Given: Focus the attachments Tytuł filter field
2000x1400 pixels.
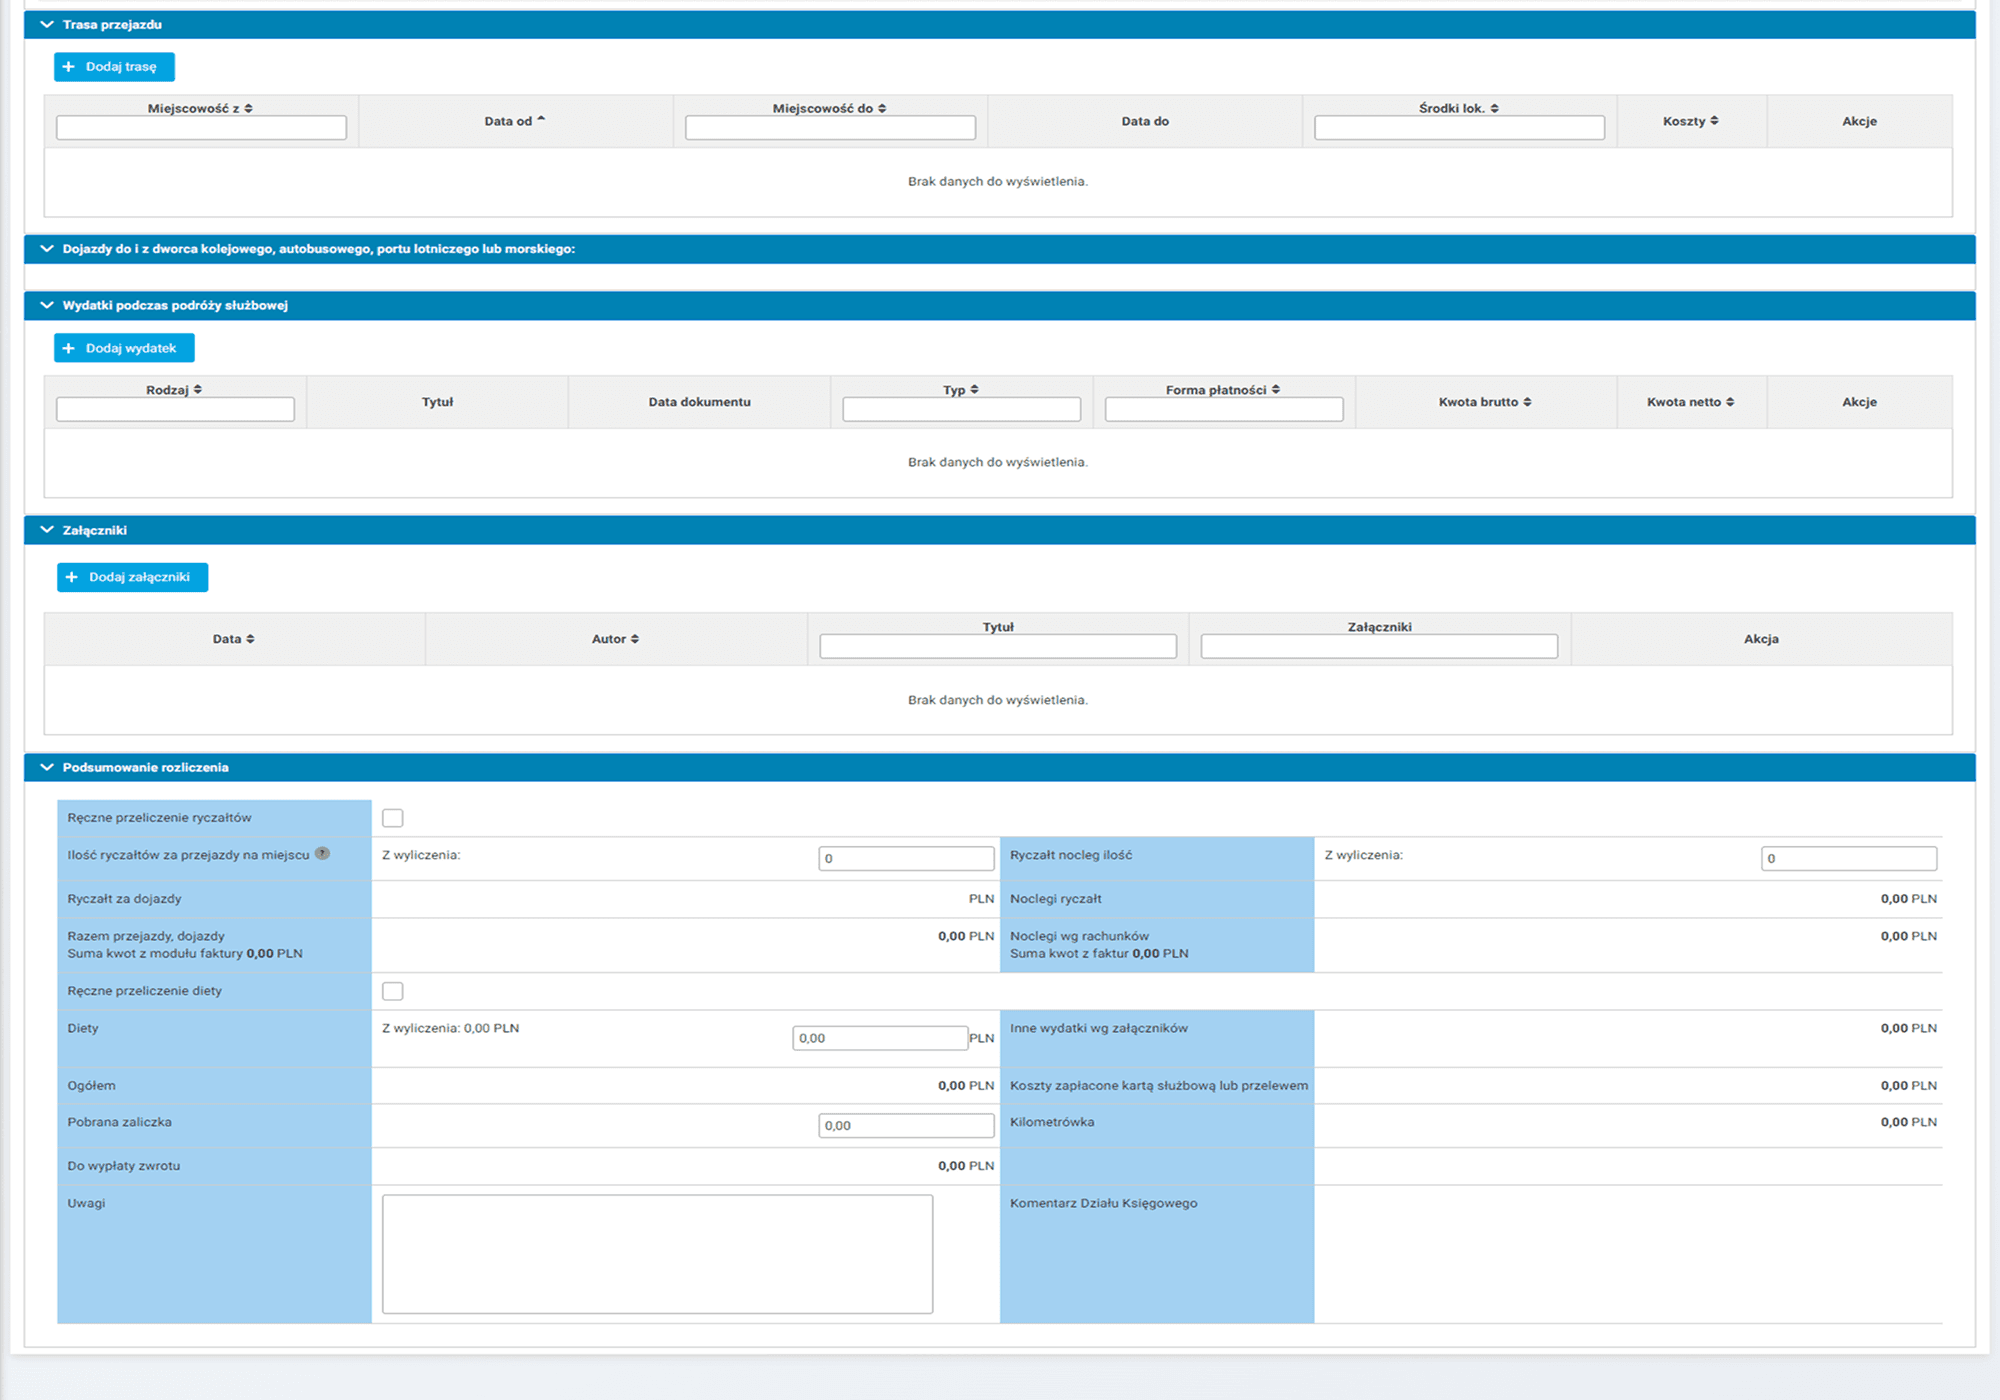Looking at the screenshot, I should tap(998, 646).
